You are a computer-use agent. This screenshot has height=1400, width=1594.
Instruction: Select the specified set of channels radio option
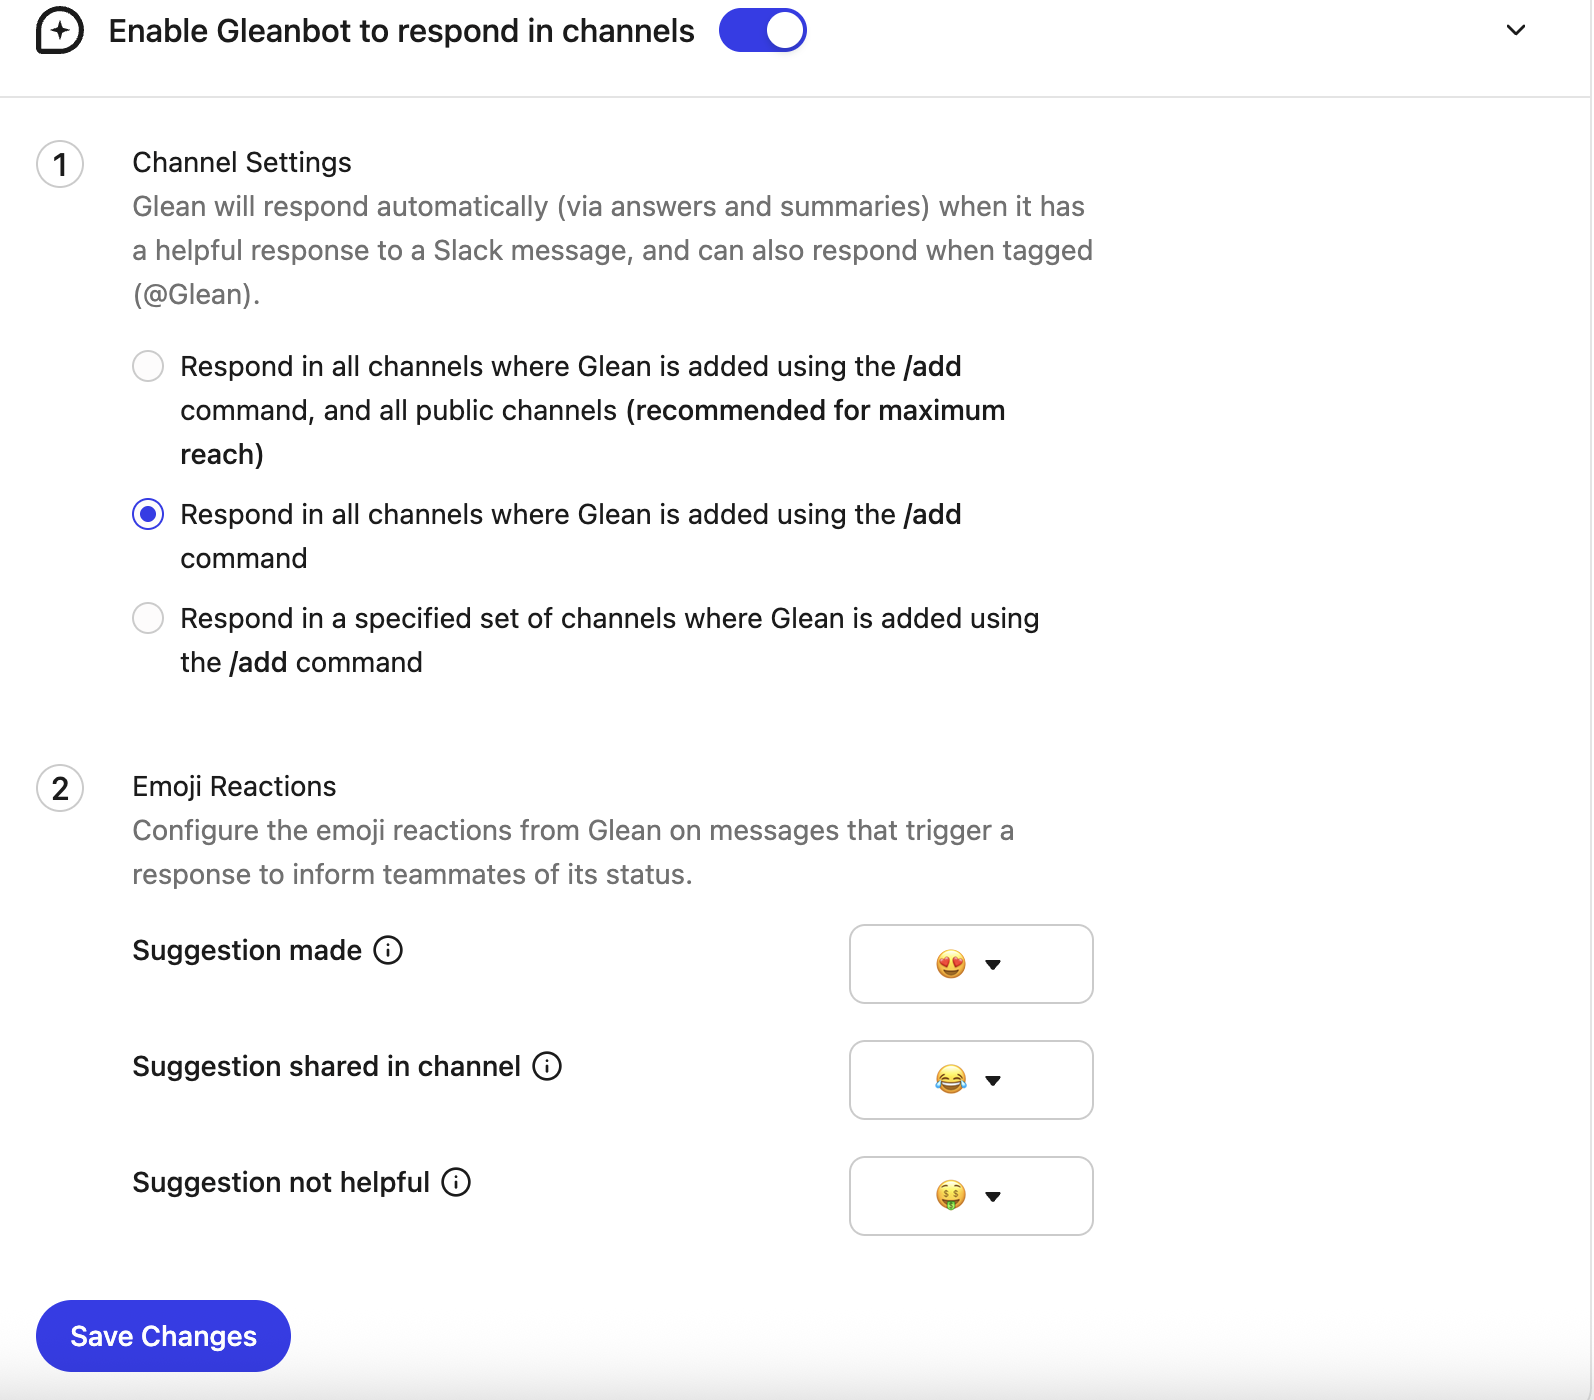[x=147, y=618]
